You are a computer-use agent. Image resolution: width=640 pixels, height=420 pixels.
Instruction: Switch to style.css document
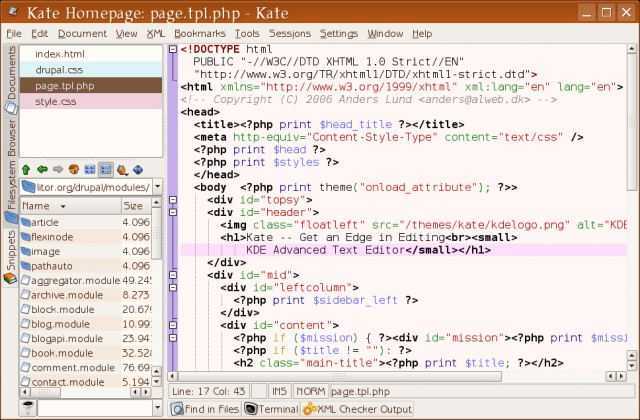click(91, 102)
